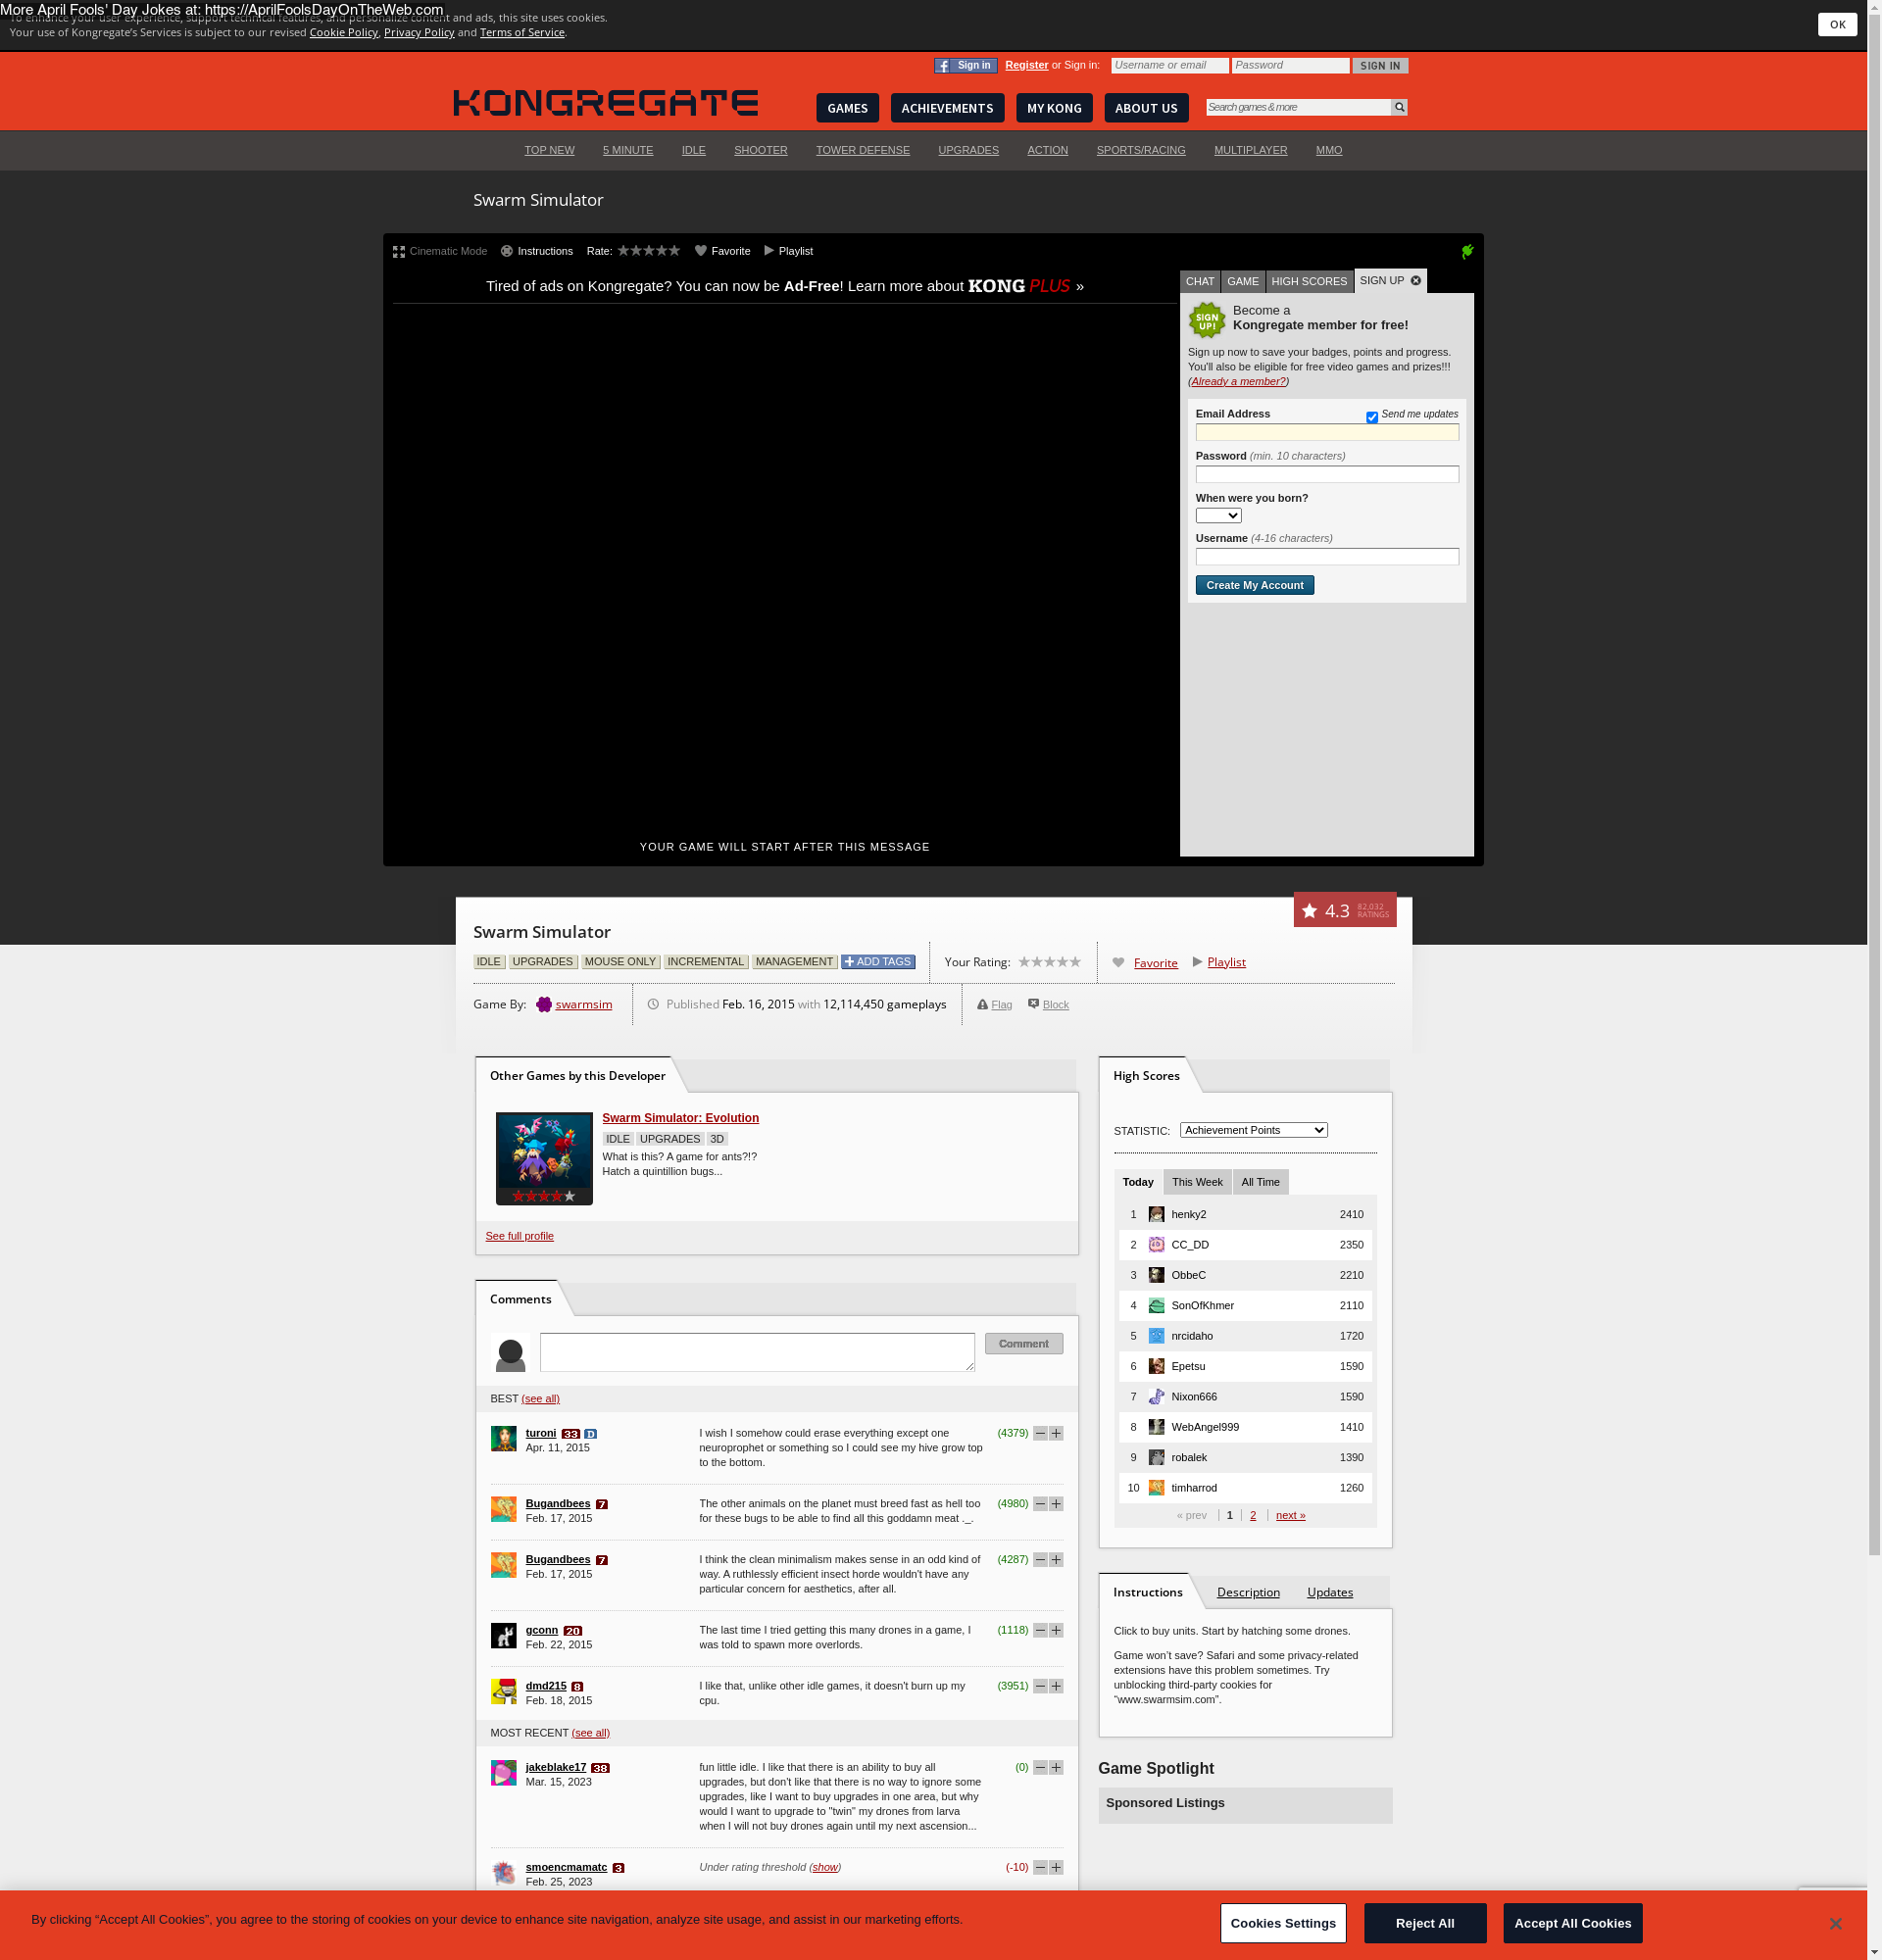This screenshot has height=1960, width=1882.
Task: Rate the game in toolbar stars
Action: [x=649, y=251]
